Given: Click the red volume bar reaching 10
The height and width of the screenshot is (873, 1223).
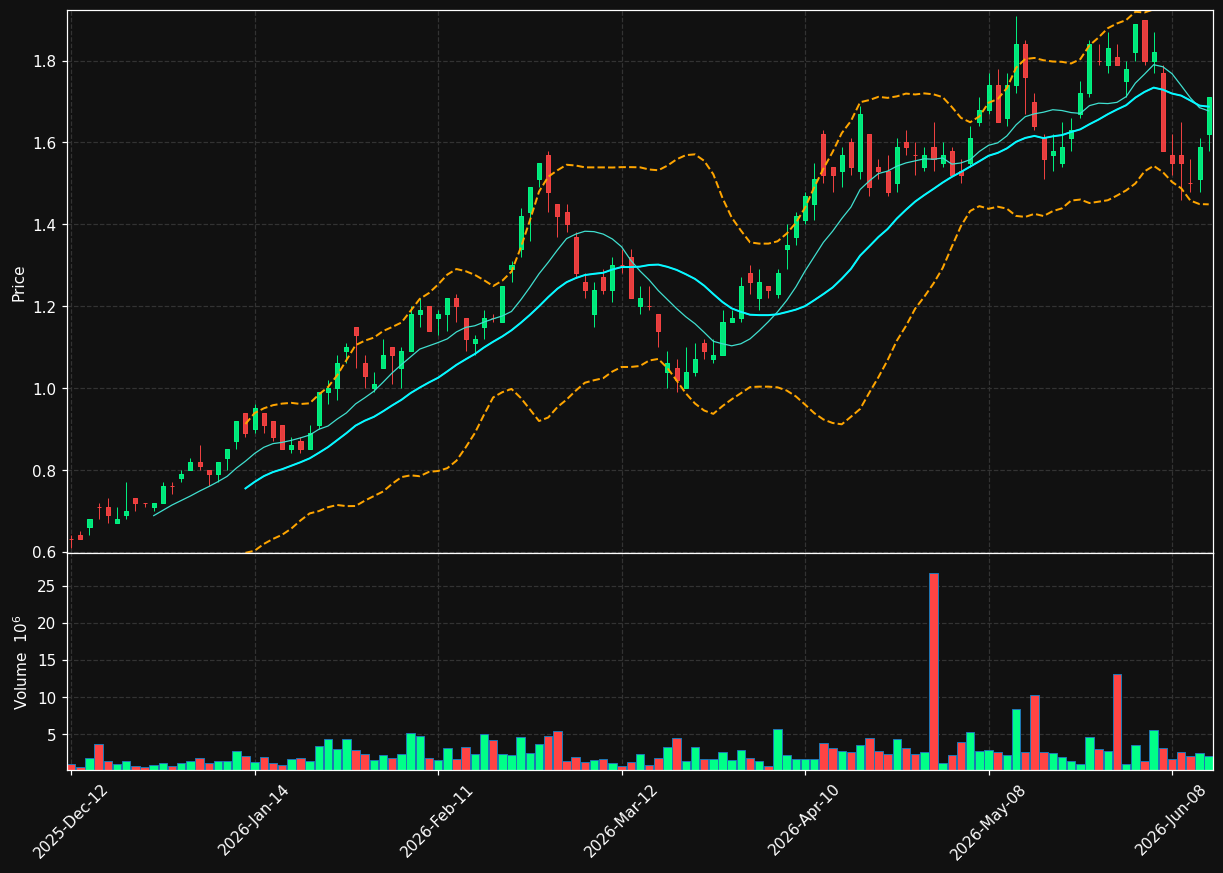Looking at the screenshot, I should 1035,732.
